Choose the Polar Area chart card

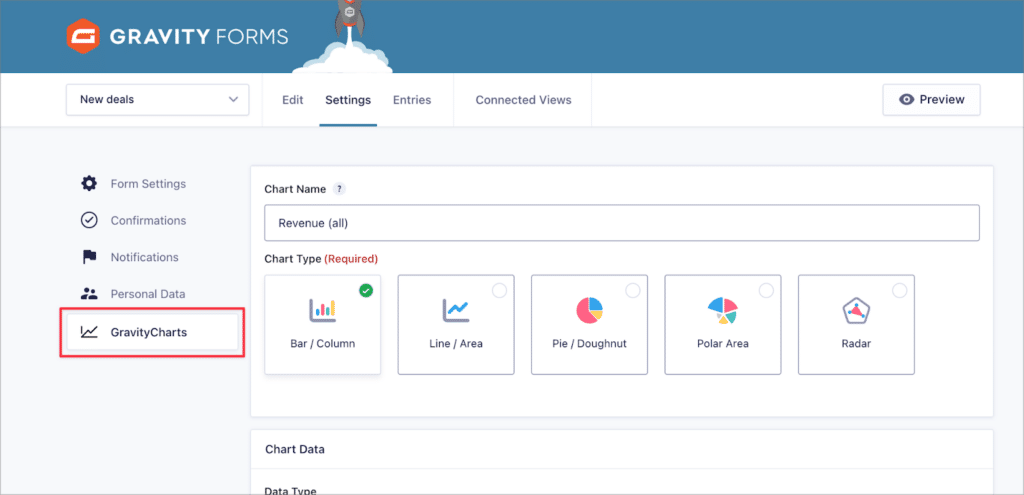pyautogui.click(x=723, y=325)
